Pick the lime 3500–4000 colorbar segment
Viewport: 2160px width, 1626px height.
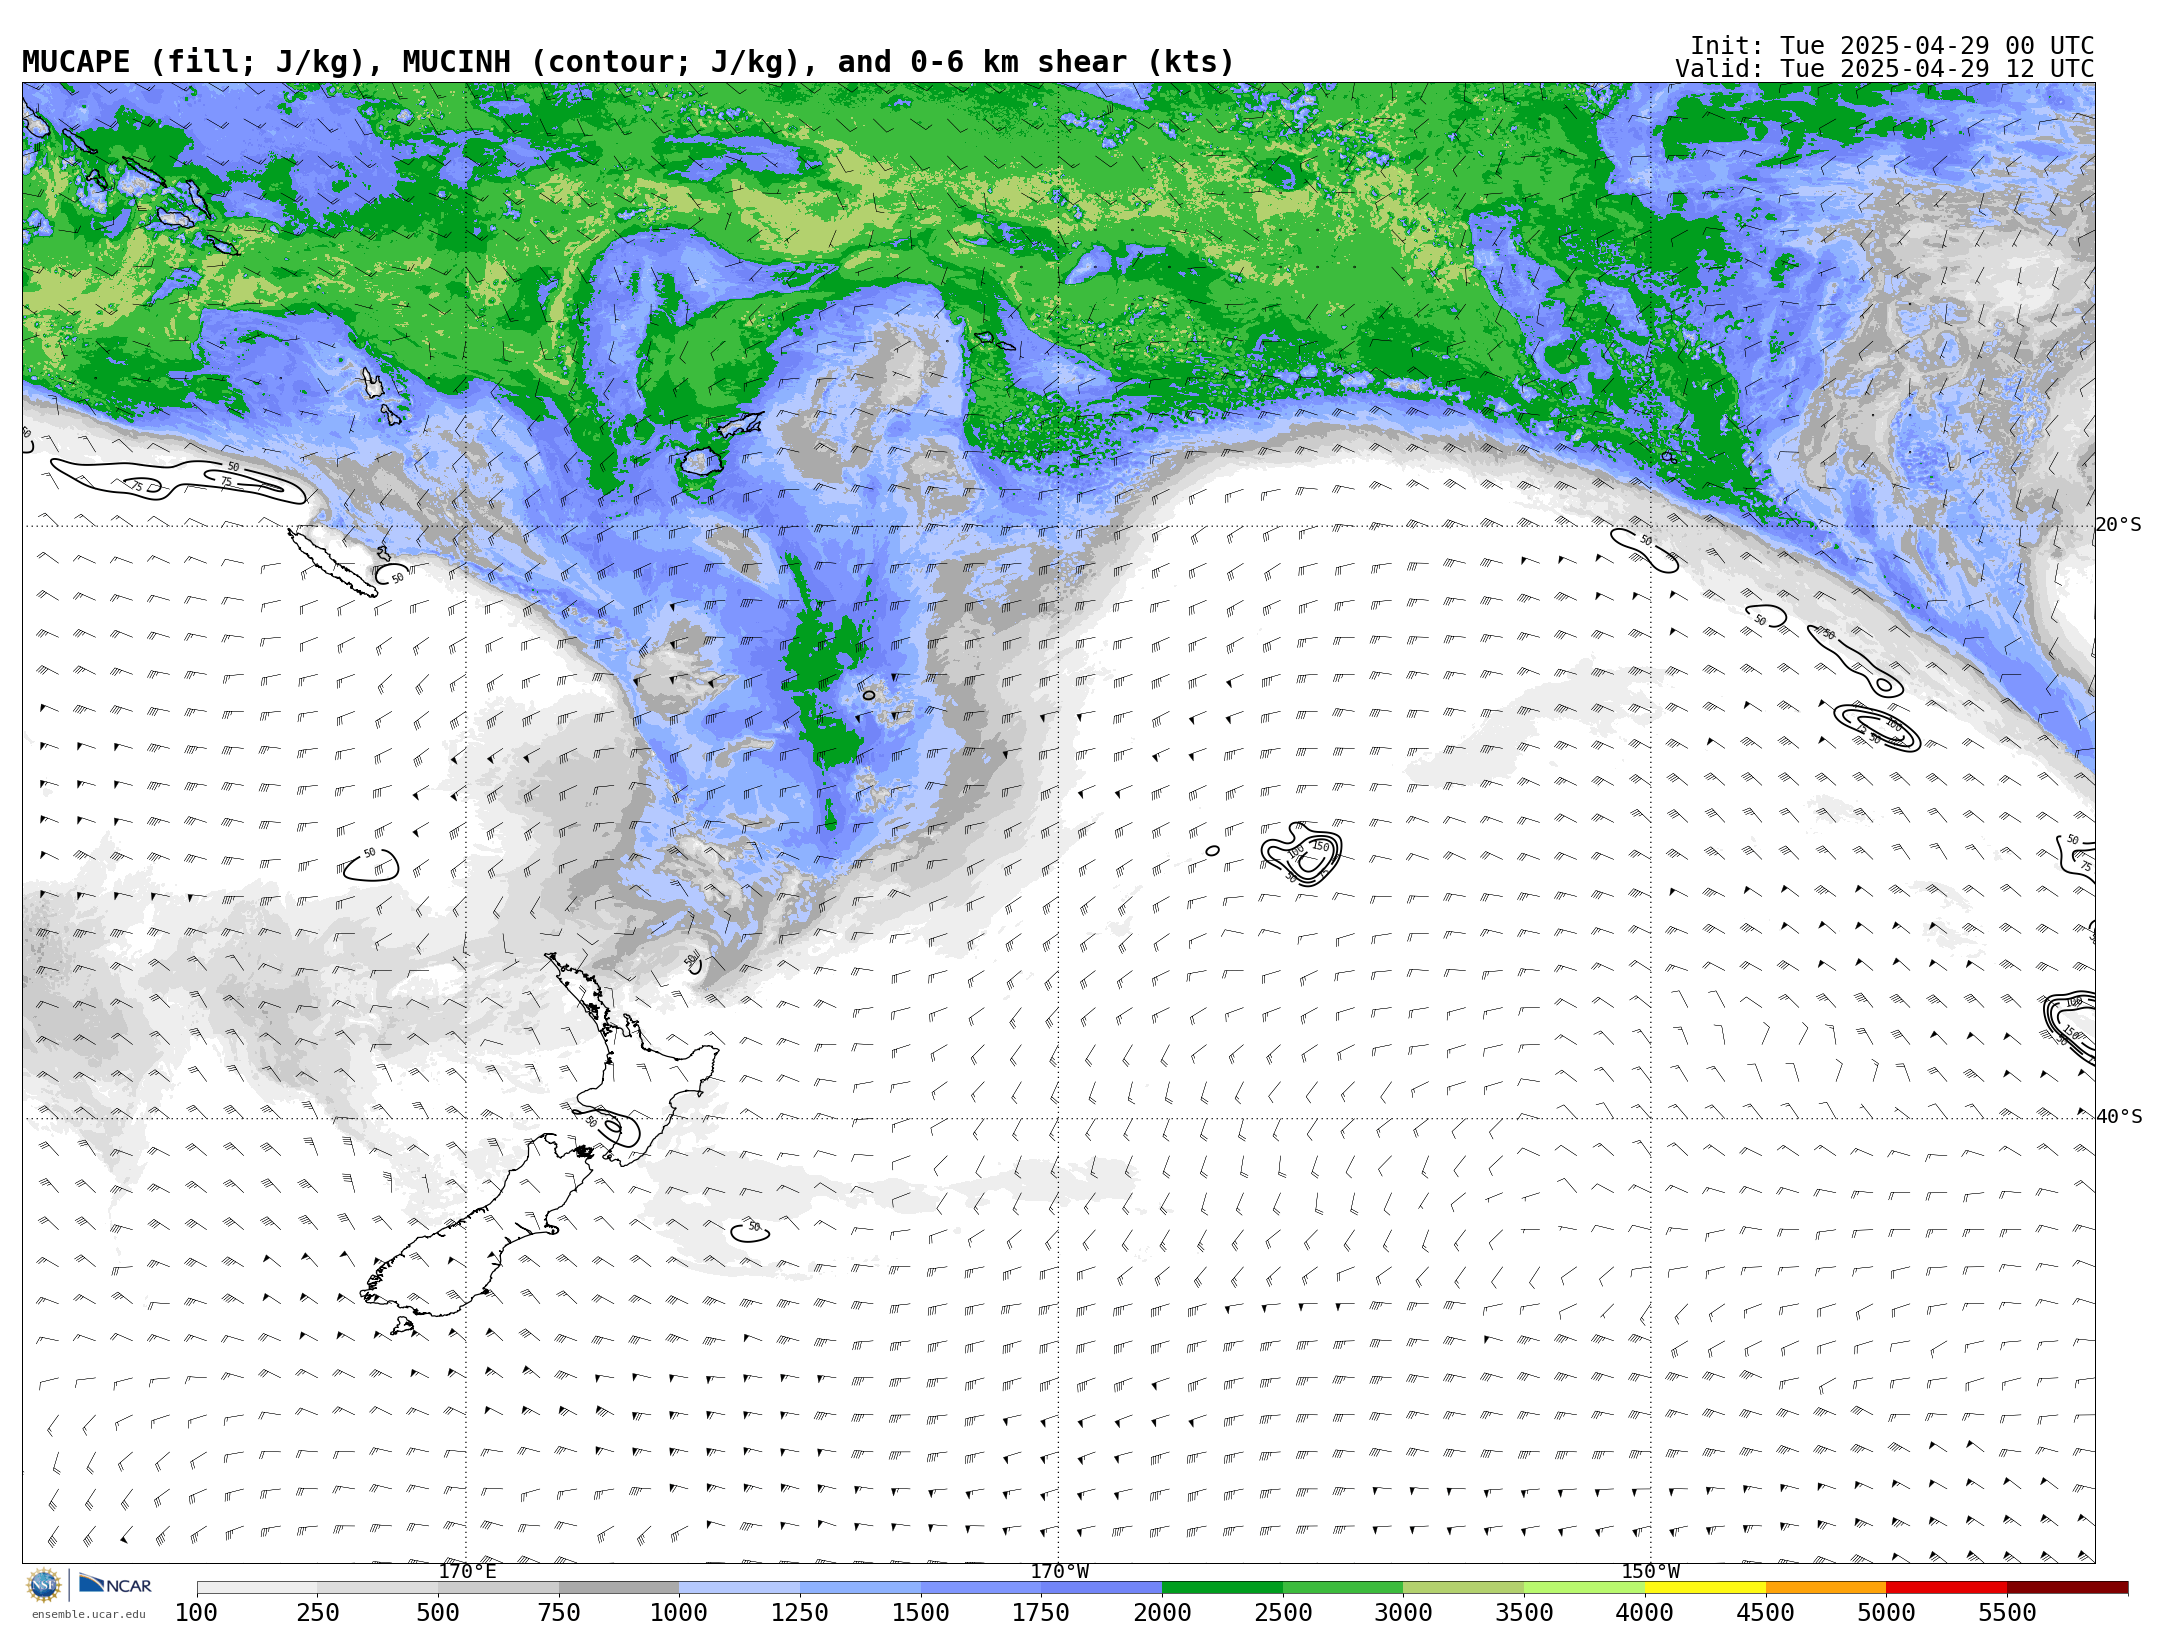[1584, 1588]
